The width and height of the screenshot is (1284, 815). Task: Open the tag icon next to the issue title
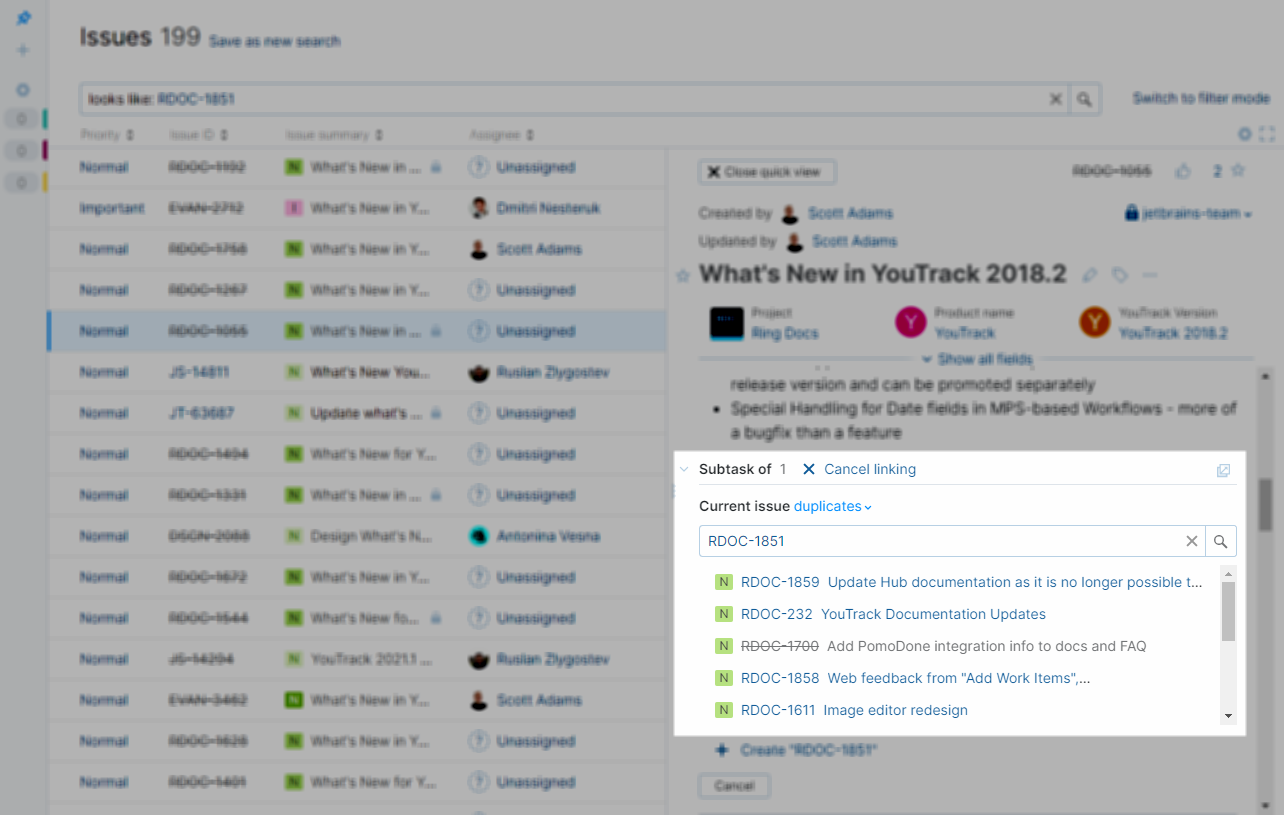click(x=1119, y=275)
